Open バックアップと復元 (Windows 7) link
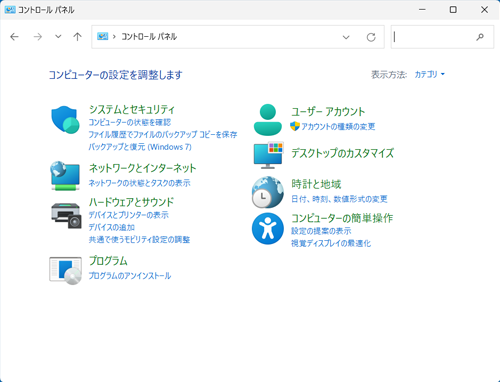The width and height of the screenshot is (500, 382). tap(140, 147)
